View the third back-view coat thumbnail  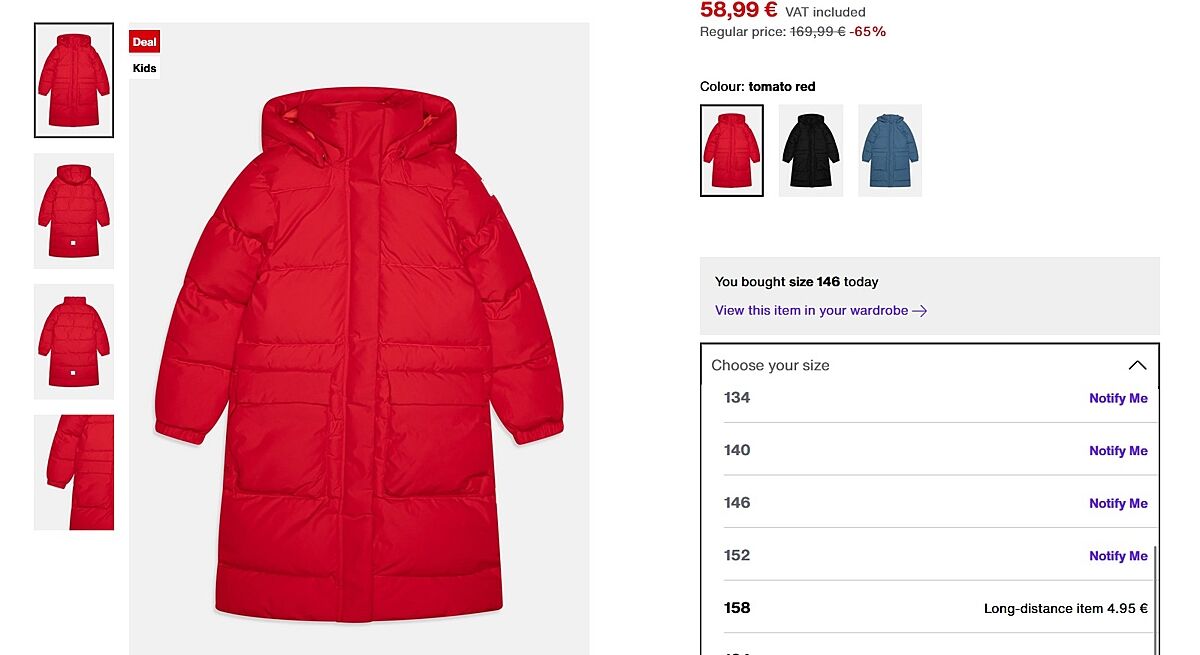click(74, 342)
